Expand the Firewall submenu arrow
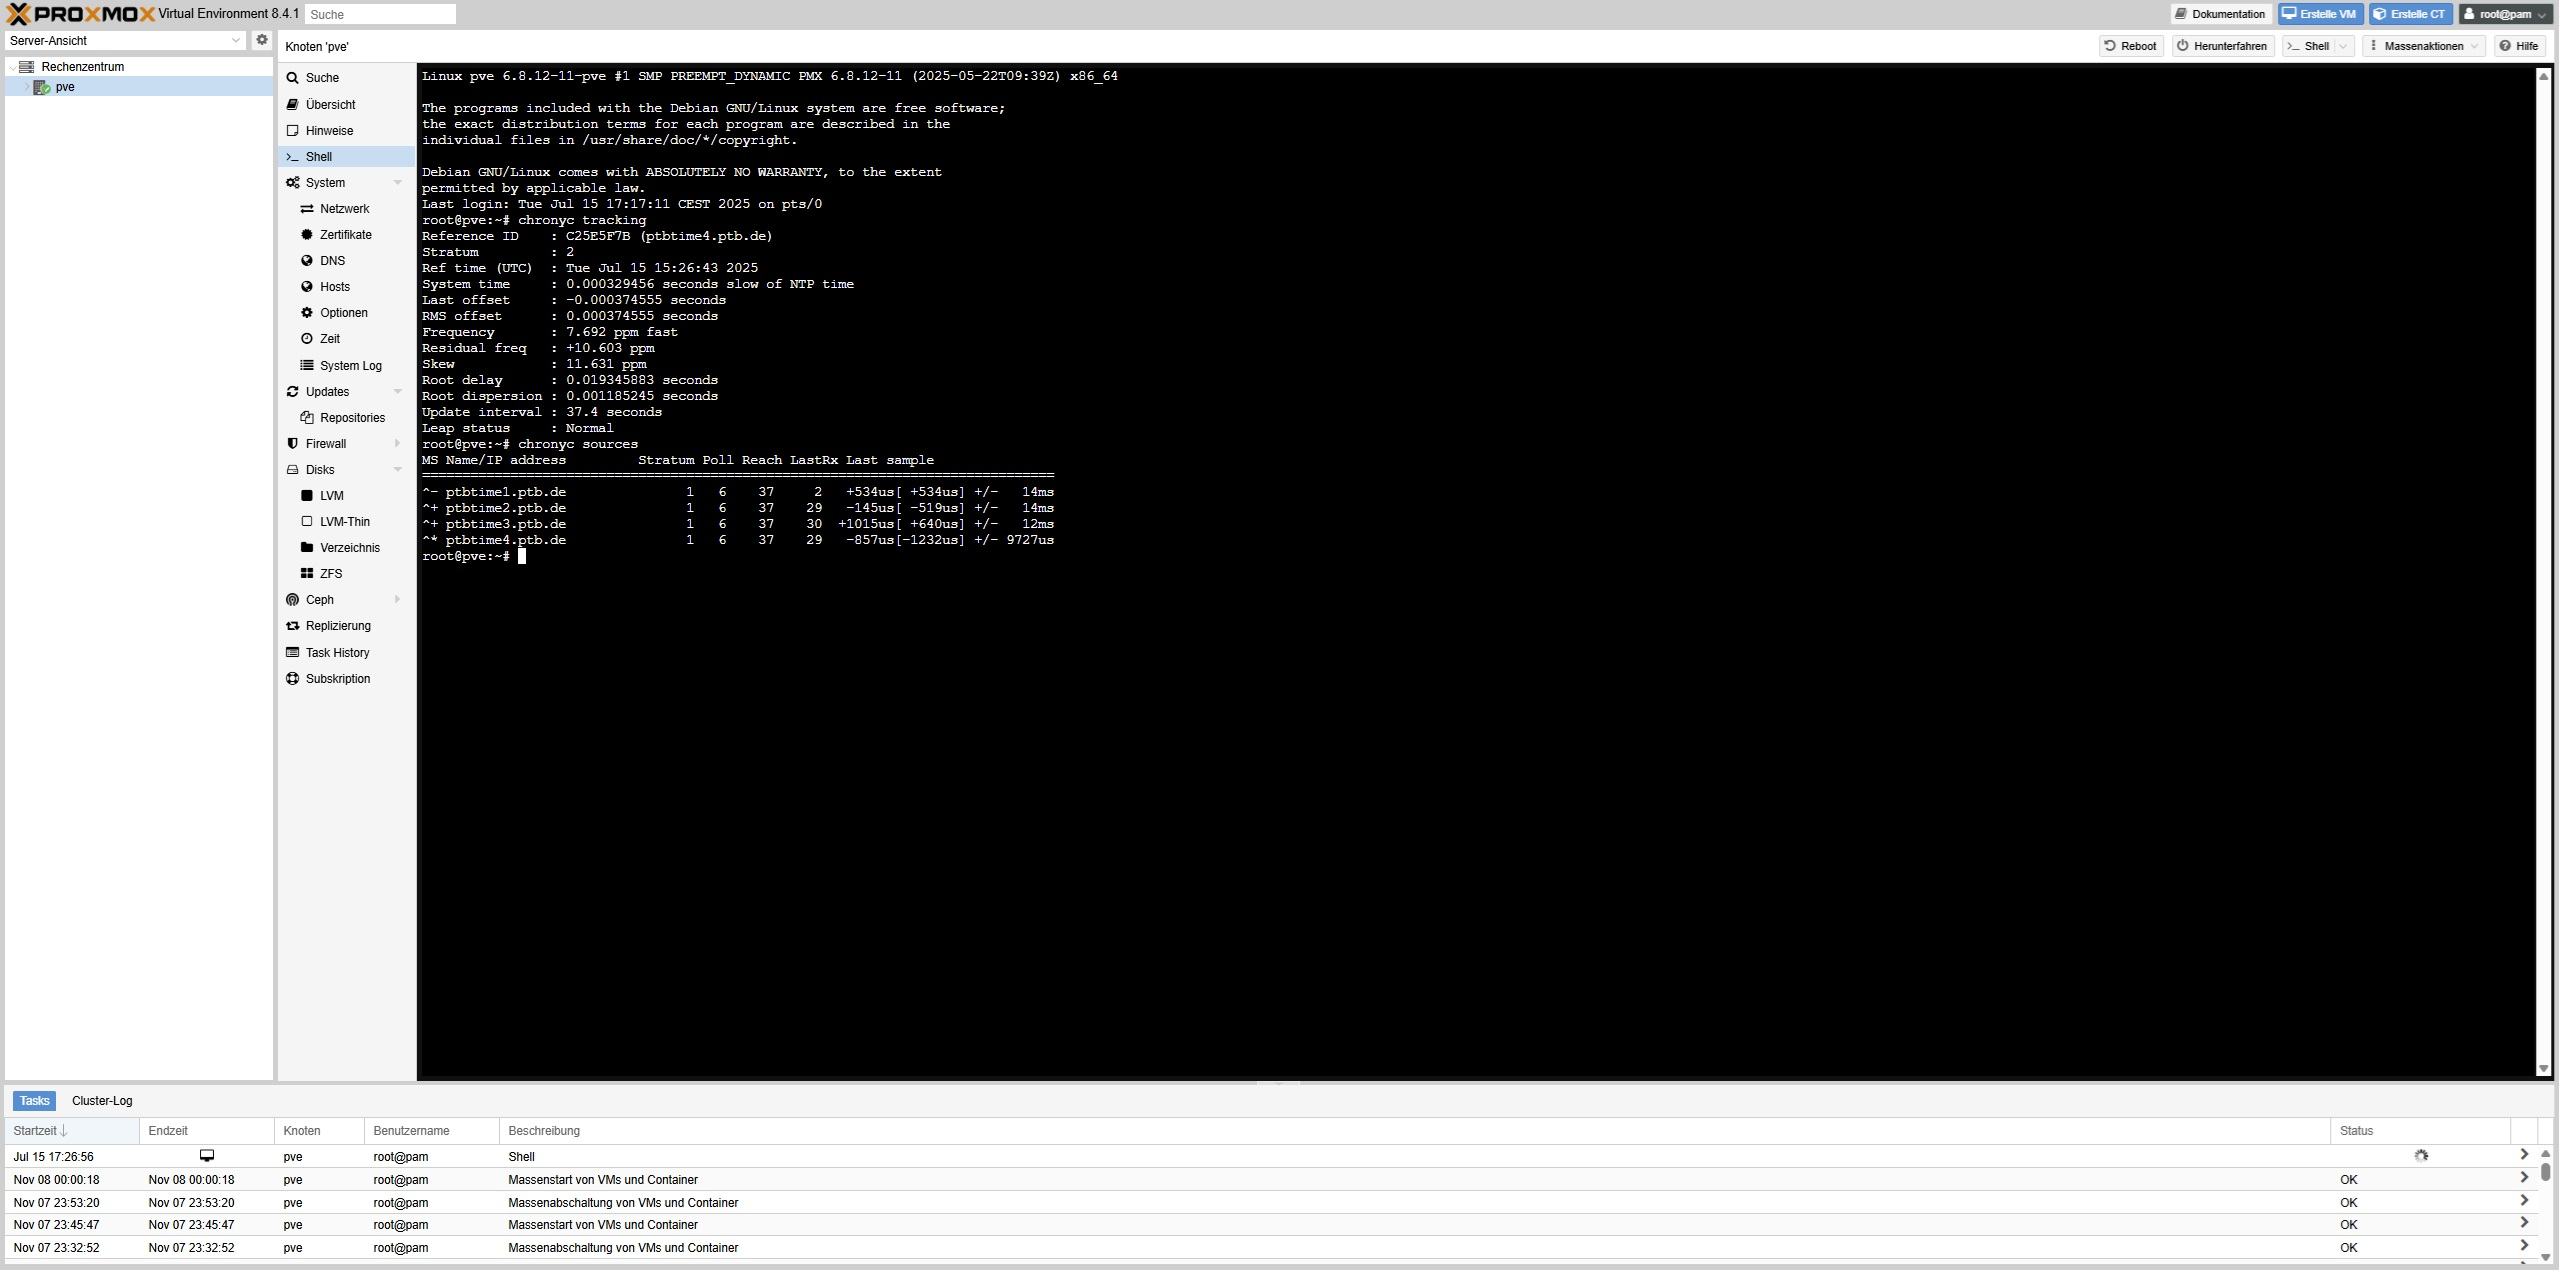 pyautogui.click(x=398, y=444)
